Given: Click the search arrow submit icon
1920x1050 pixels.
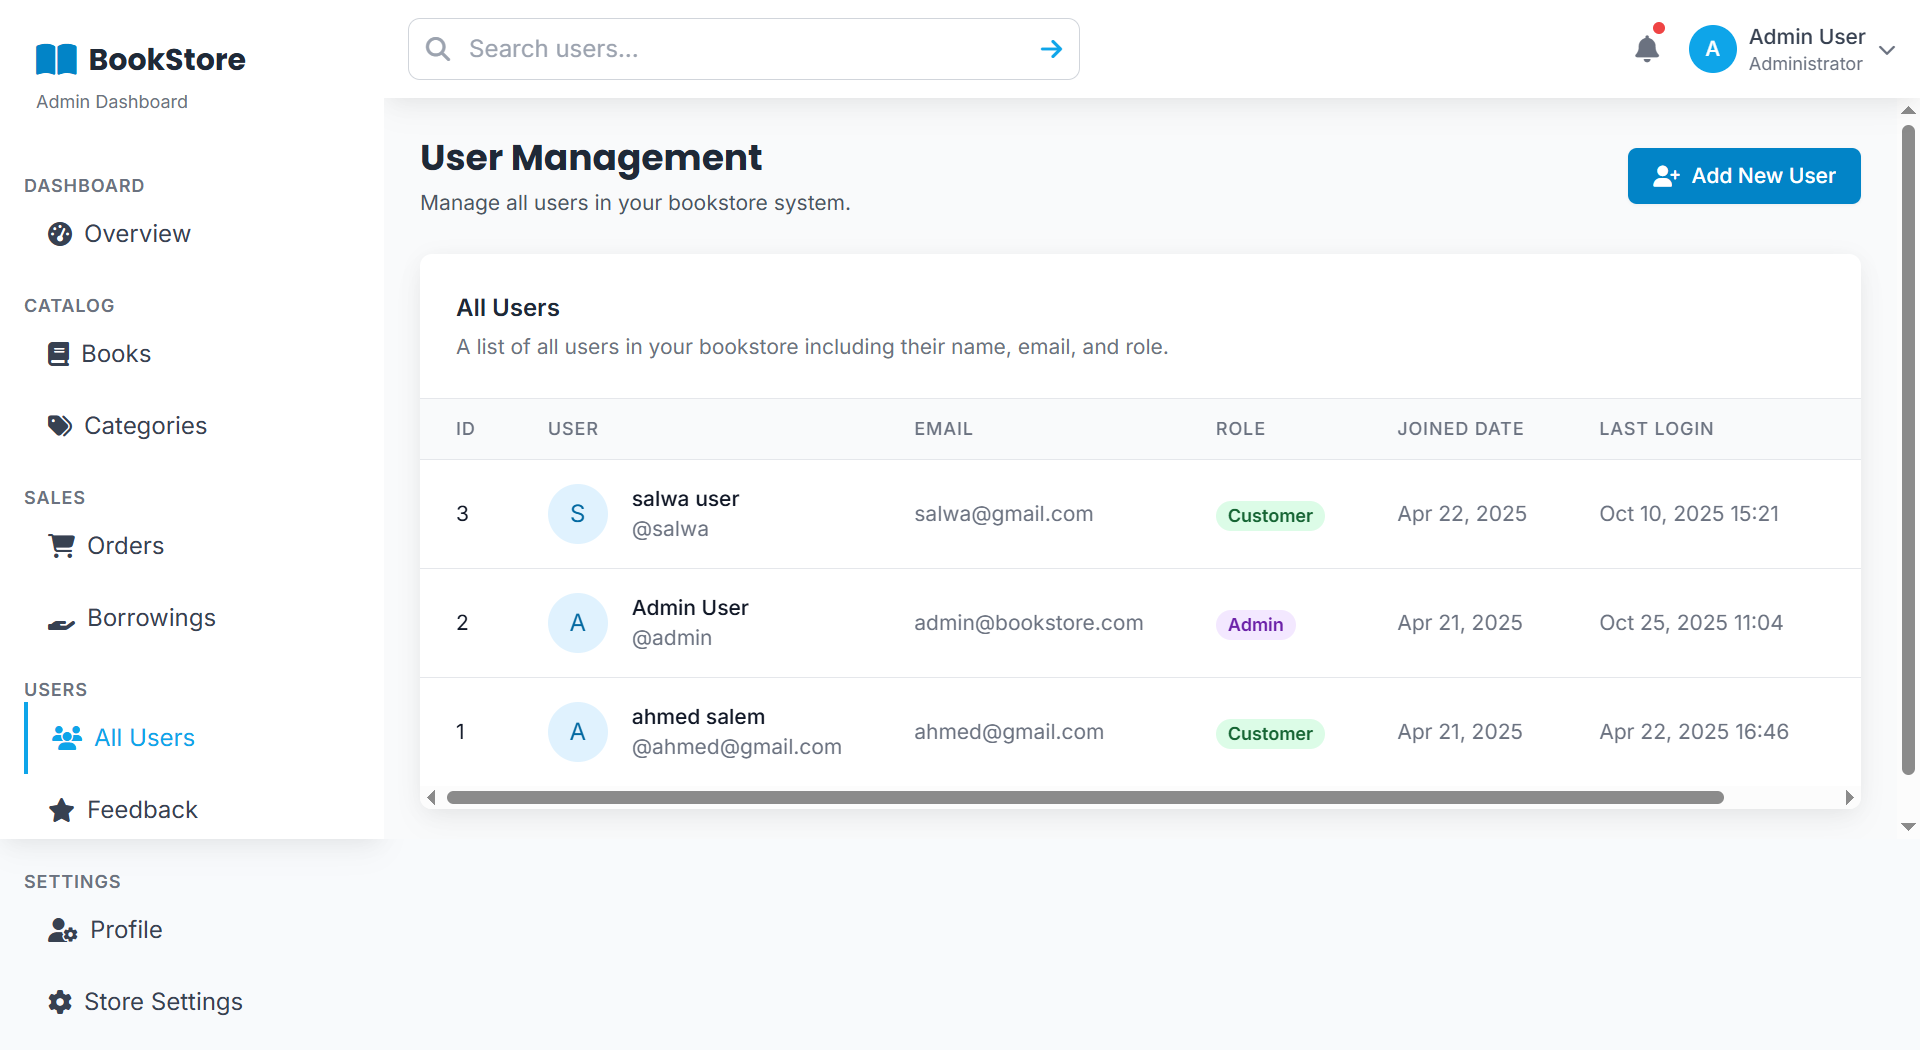Looking at the screenshot, I should [1050, 49].
